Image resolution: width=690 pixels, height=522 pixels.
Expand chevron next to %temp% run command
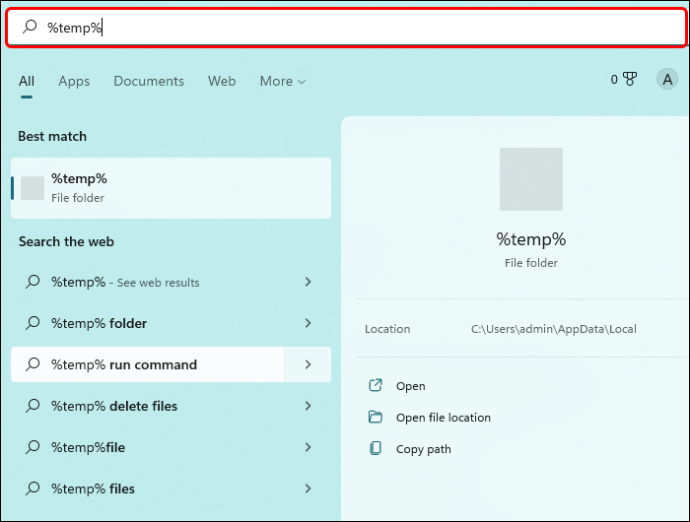[308, 364]
